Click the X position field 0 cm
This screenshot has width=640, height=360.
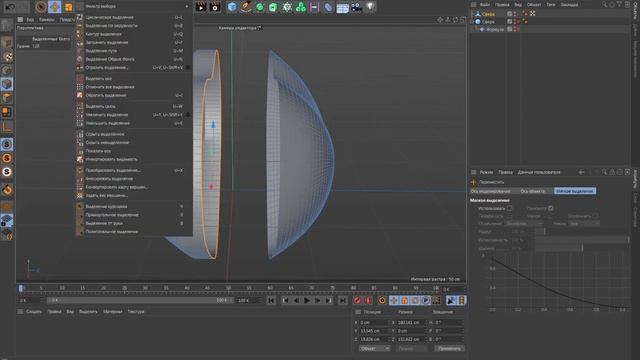tap(373, 322)
